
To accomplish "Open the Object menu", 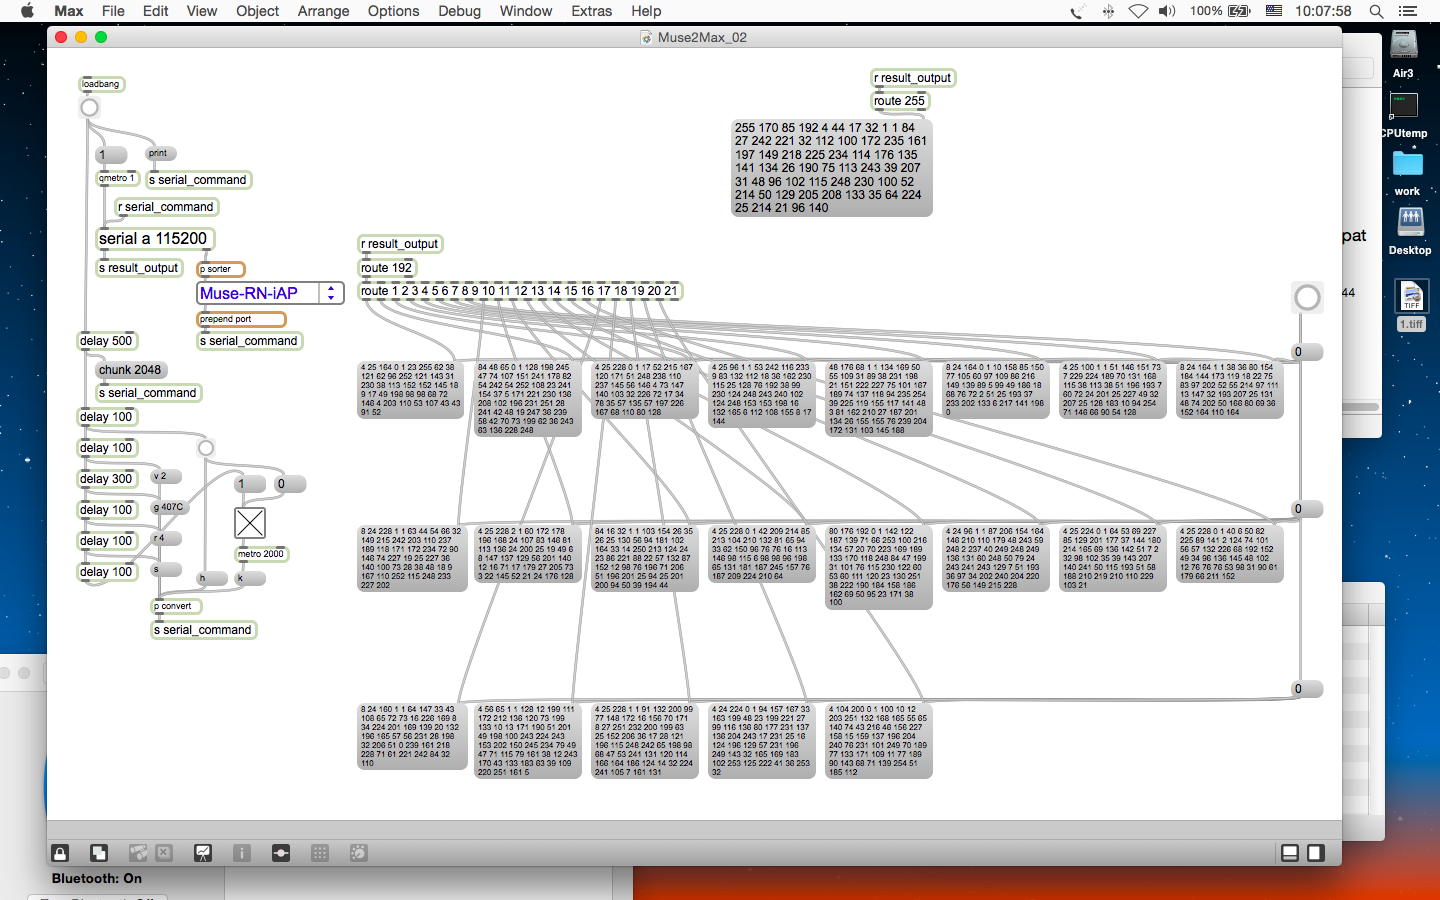I will click(257, 11).
